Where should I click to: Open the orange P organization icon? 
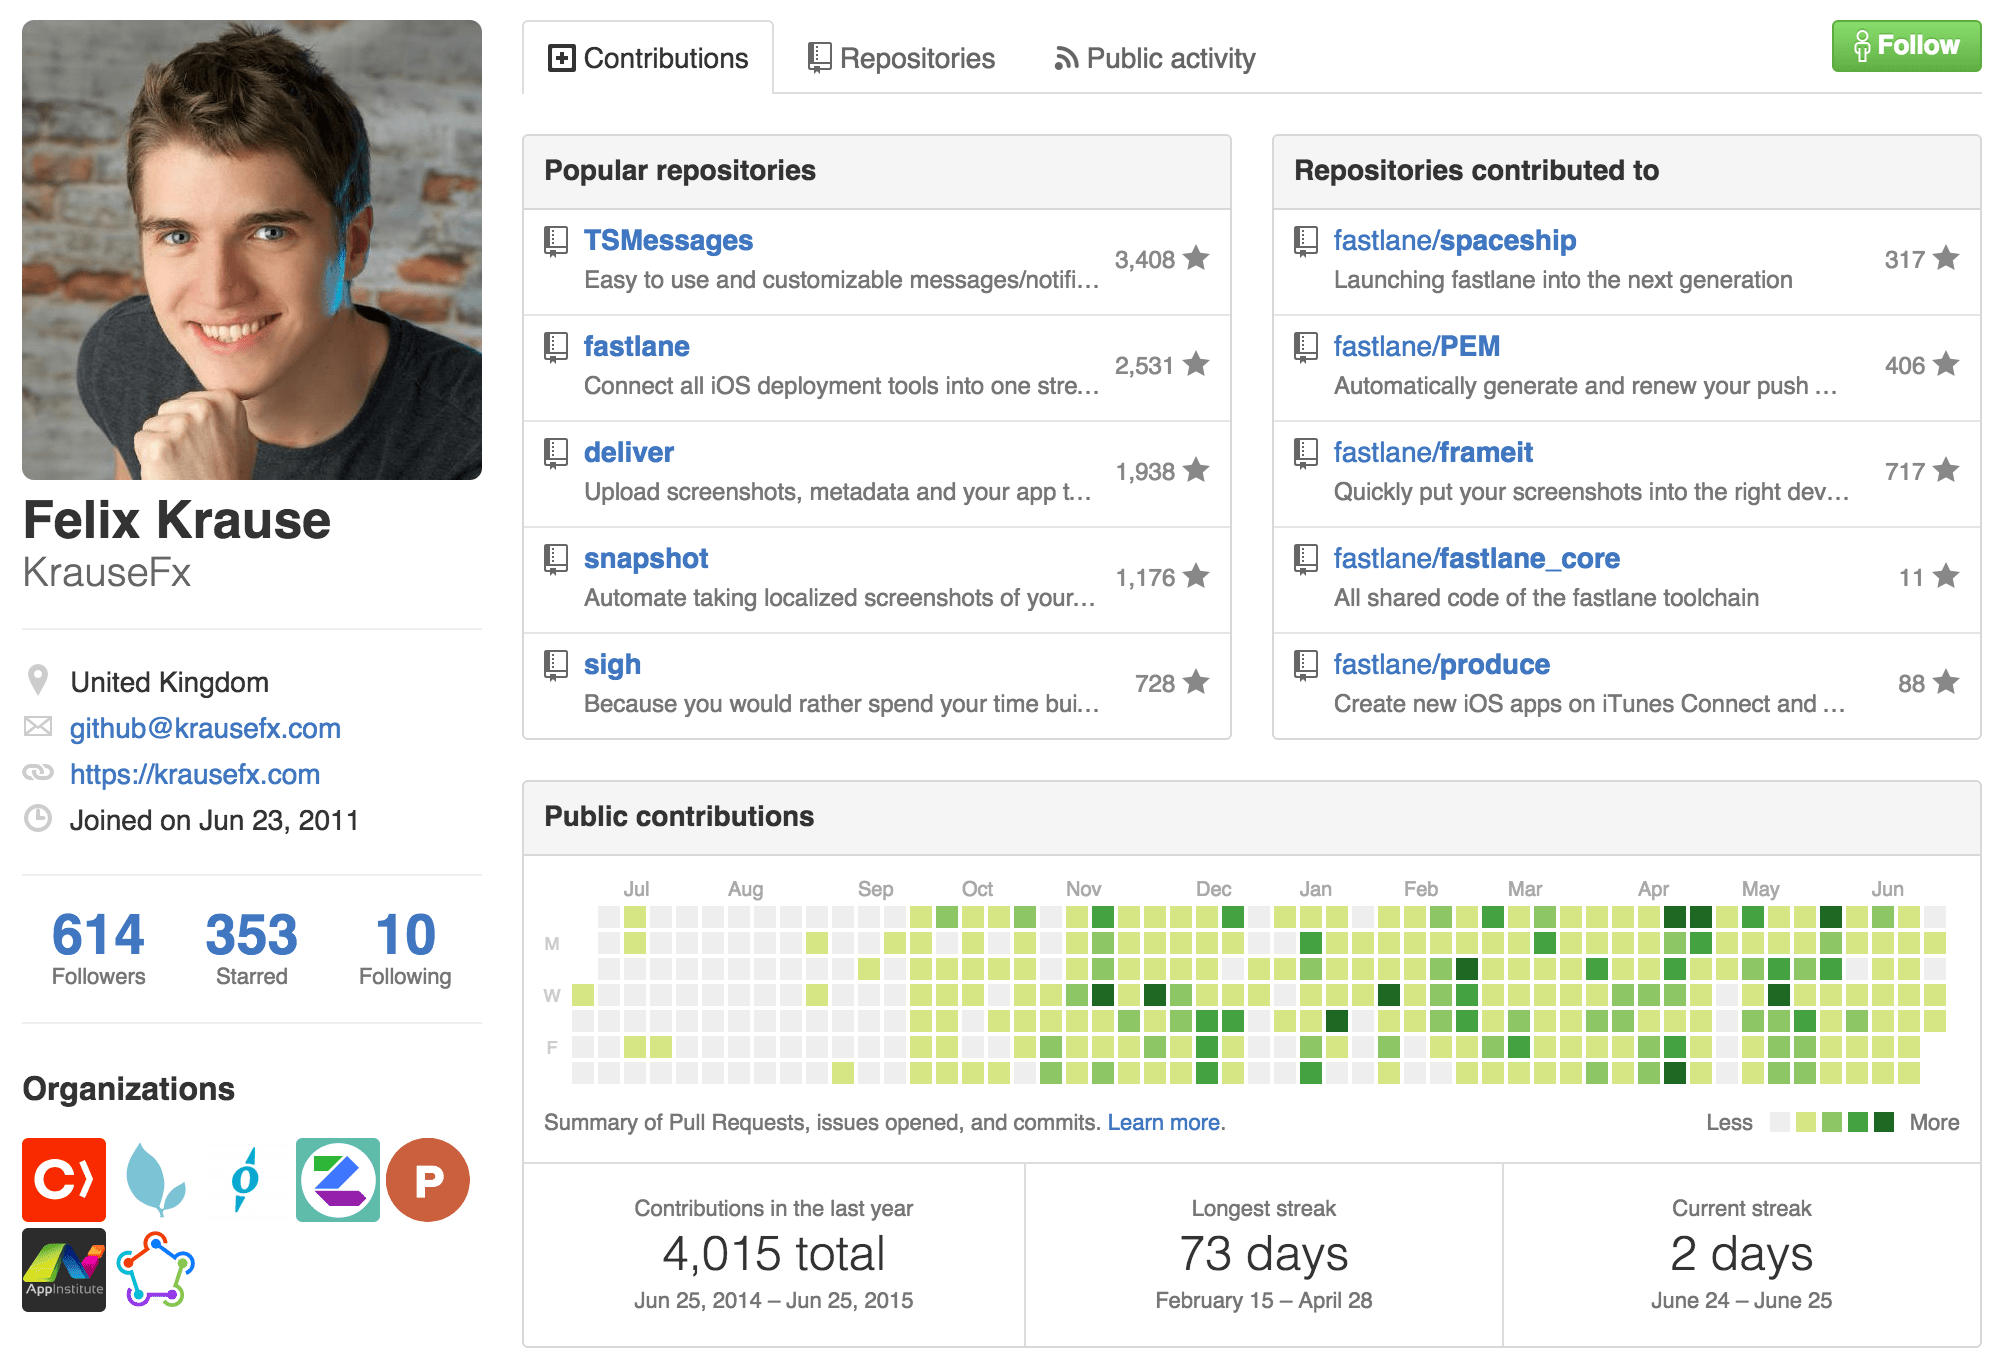tap(428, 1179)
